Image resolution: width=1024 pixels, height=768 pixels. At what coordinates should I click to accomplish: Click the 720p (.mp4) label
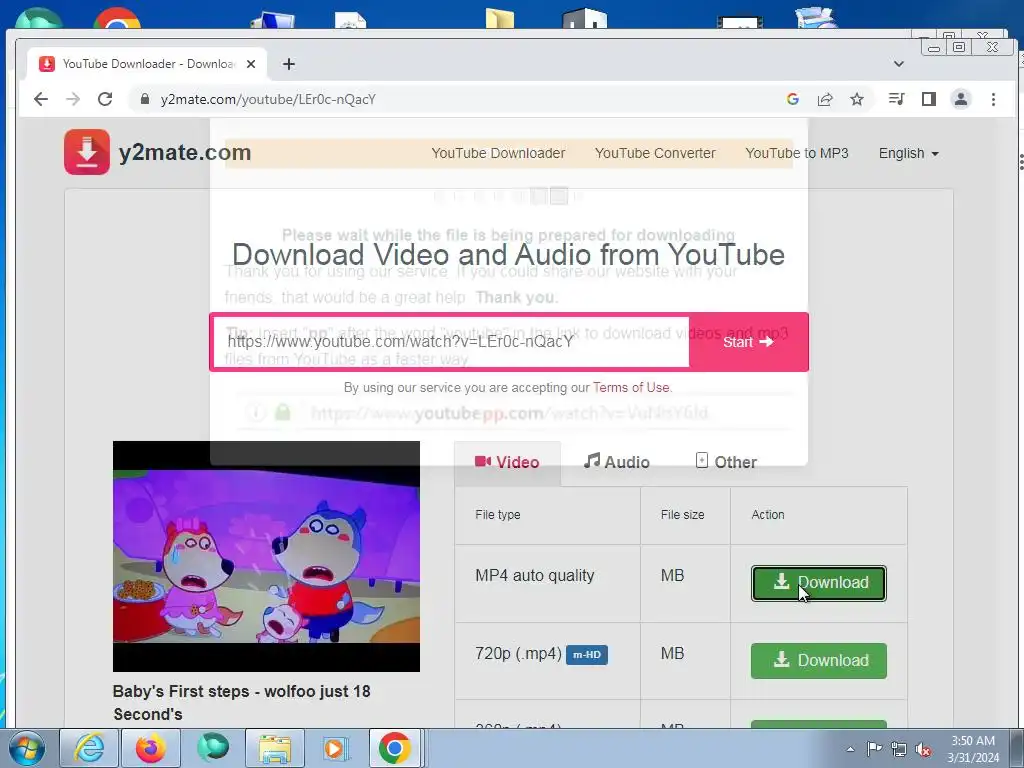tap(519, 654)
